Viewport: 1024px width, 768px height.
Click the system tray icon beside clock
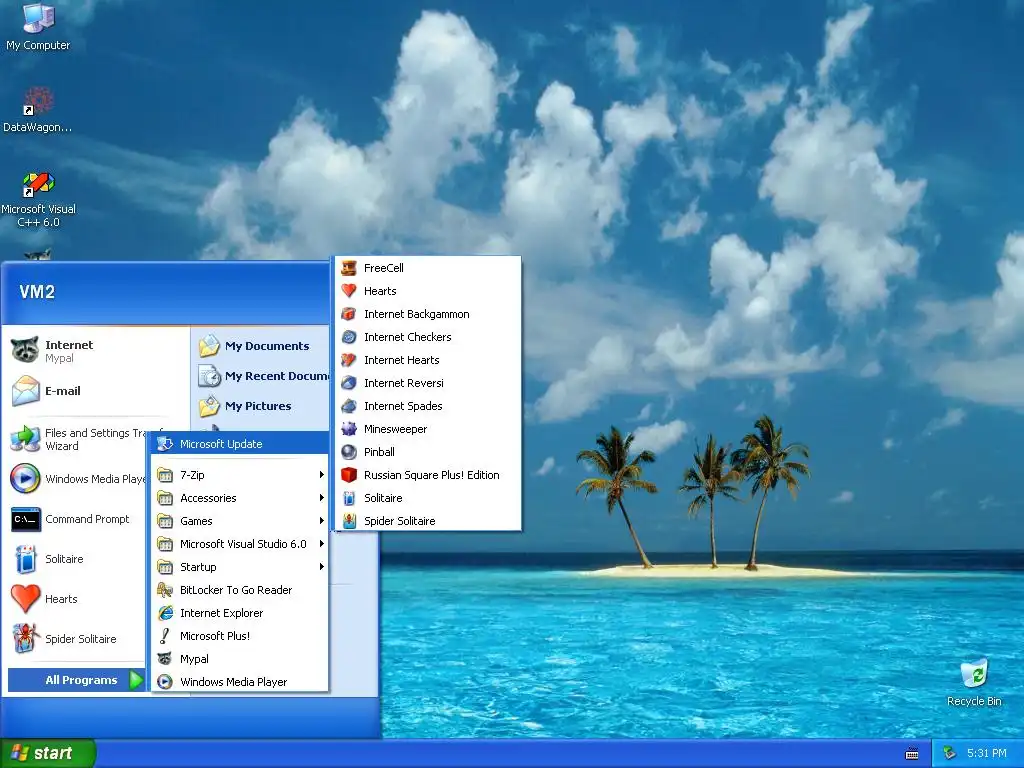(x=950, y=754)
